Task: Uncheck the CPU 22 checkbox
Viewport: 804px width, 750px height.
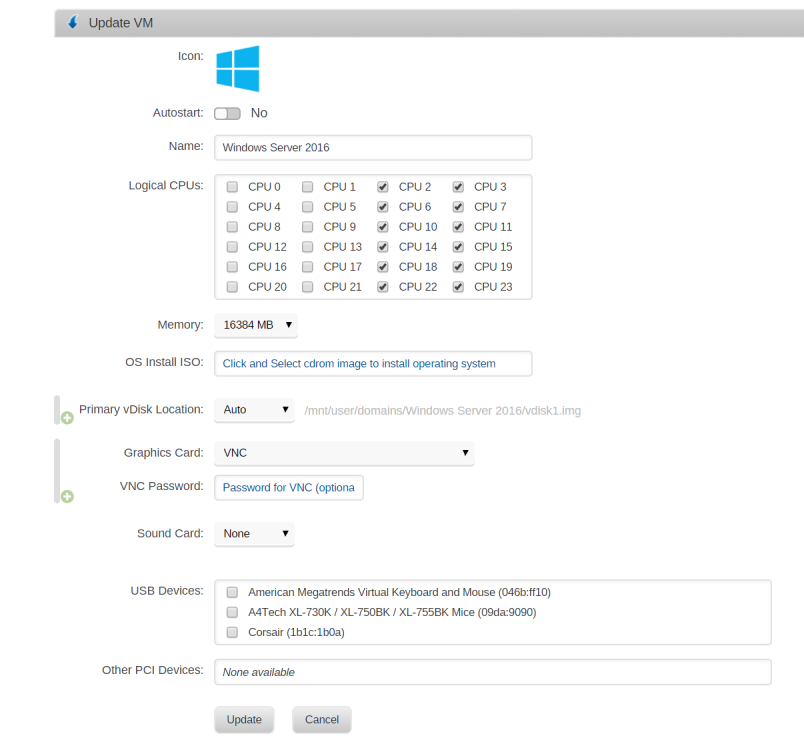Action: tap(383, 287)
